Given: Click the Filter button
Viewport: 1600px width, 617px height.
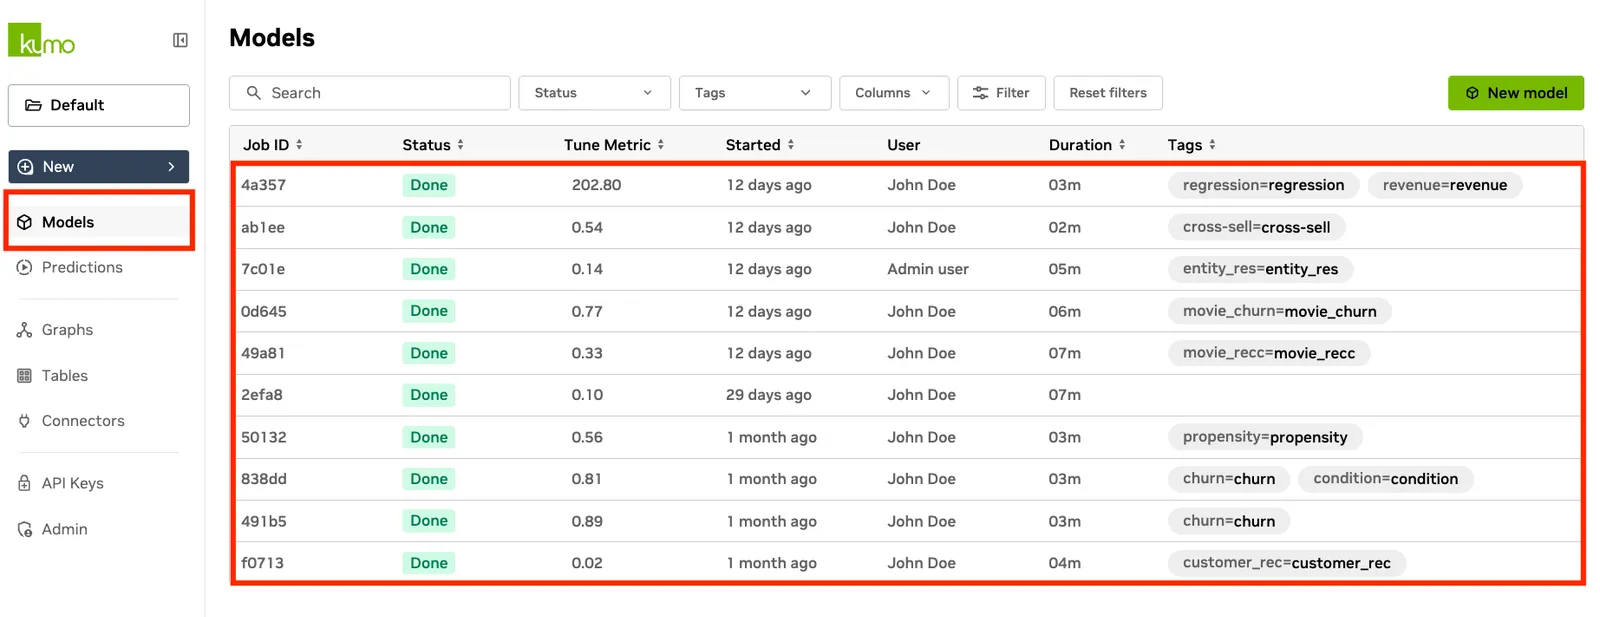Looking at the screenshot, I should tap(1001, 93).
